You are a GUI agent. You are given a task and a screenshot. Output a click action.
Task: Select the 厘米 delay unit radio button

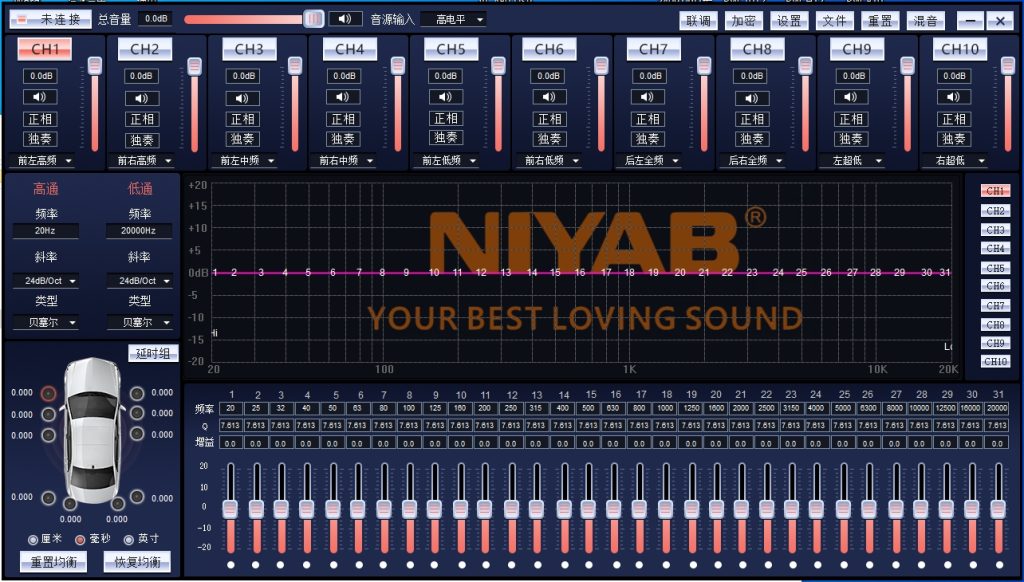(33, 540)
